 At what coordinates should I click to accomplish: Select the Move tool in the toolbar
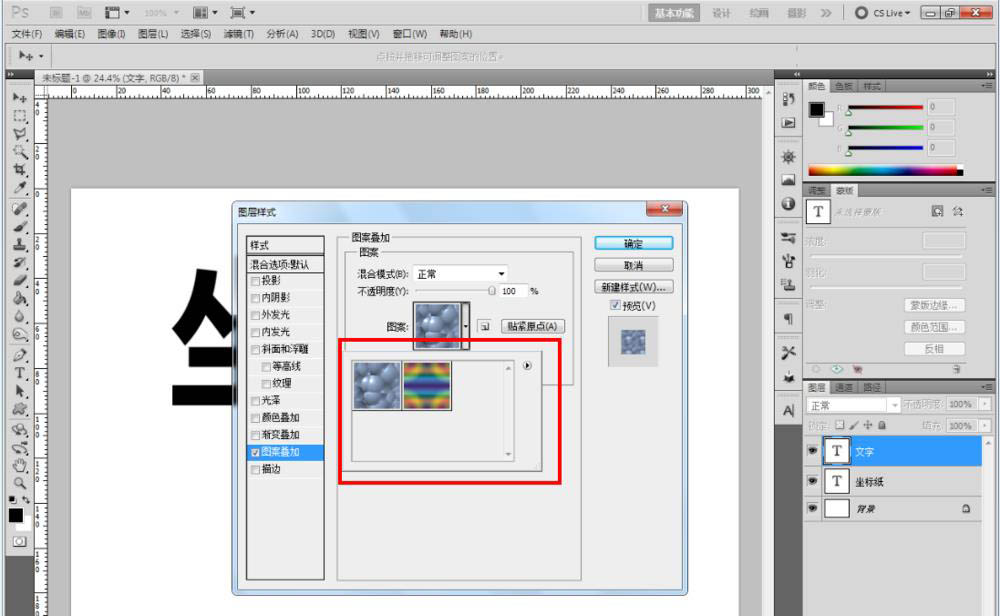coord(16,98)
